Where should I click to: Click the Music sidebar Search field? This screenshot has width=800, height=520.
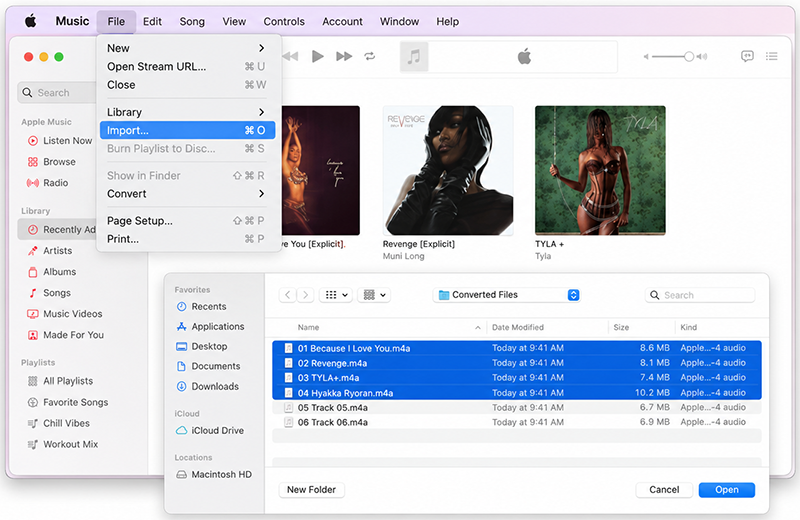(57, 93)
